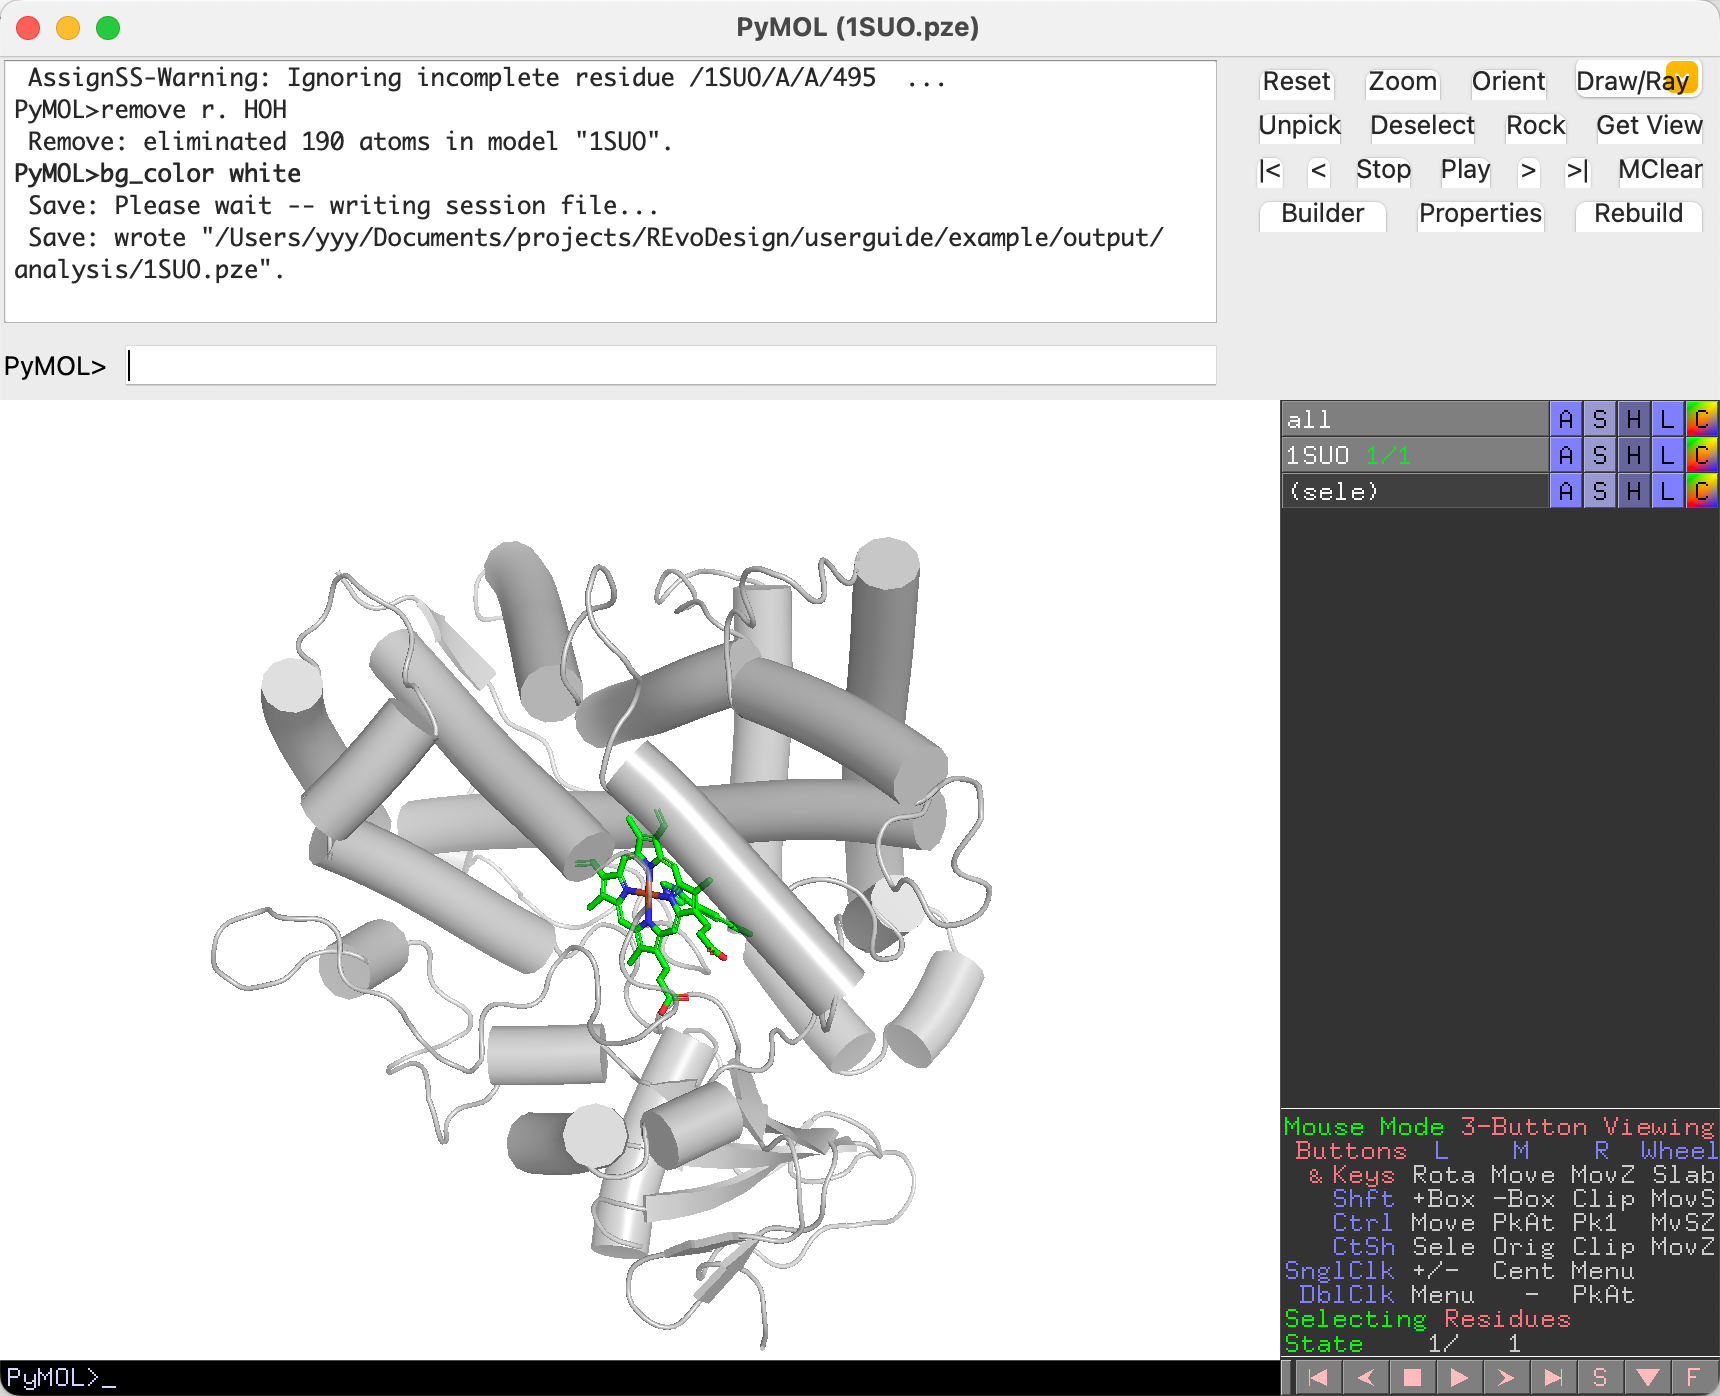Click the macOS green zoom window button
The height and width of the screenshot is (1396, 1720).
108,28
